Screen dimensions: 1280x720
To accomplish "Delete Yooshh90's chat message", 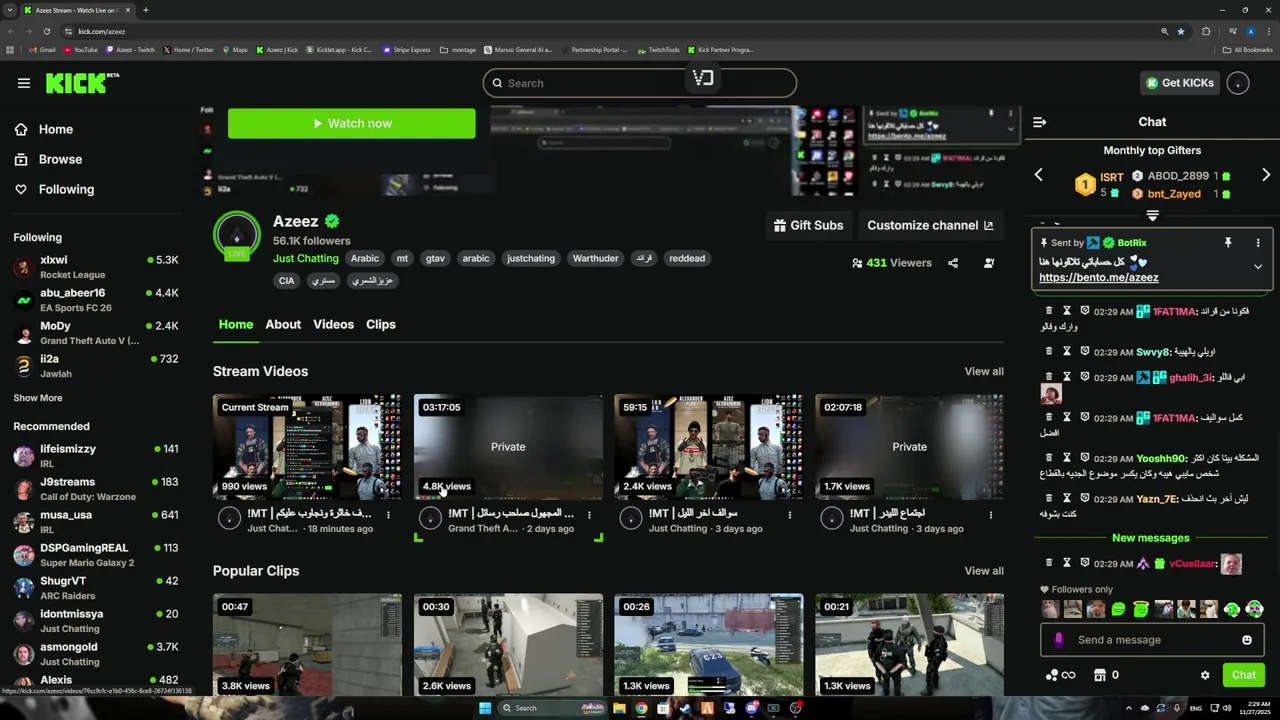I will 1048,458.
